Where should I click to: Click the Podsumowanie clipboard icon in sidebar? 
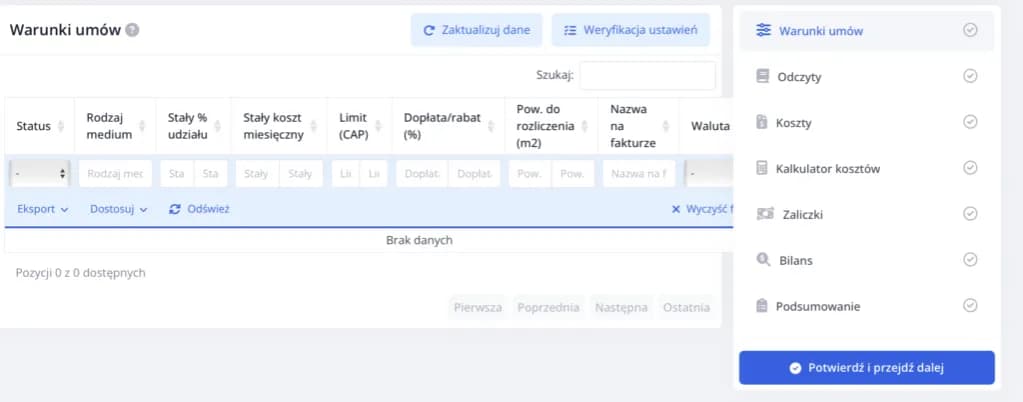[x=761, y=305]
